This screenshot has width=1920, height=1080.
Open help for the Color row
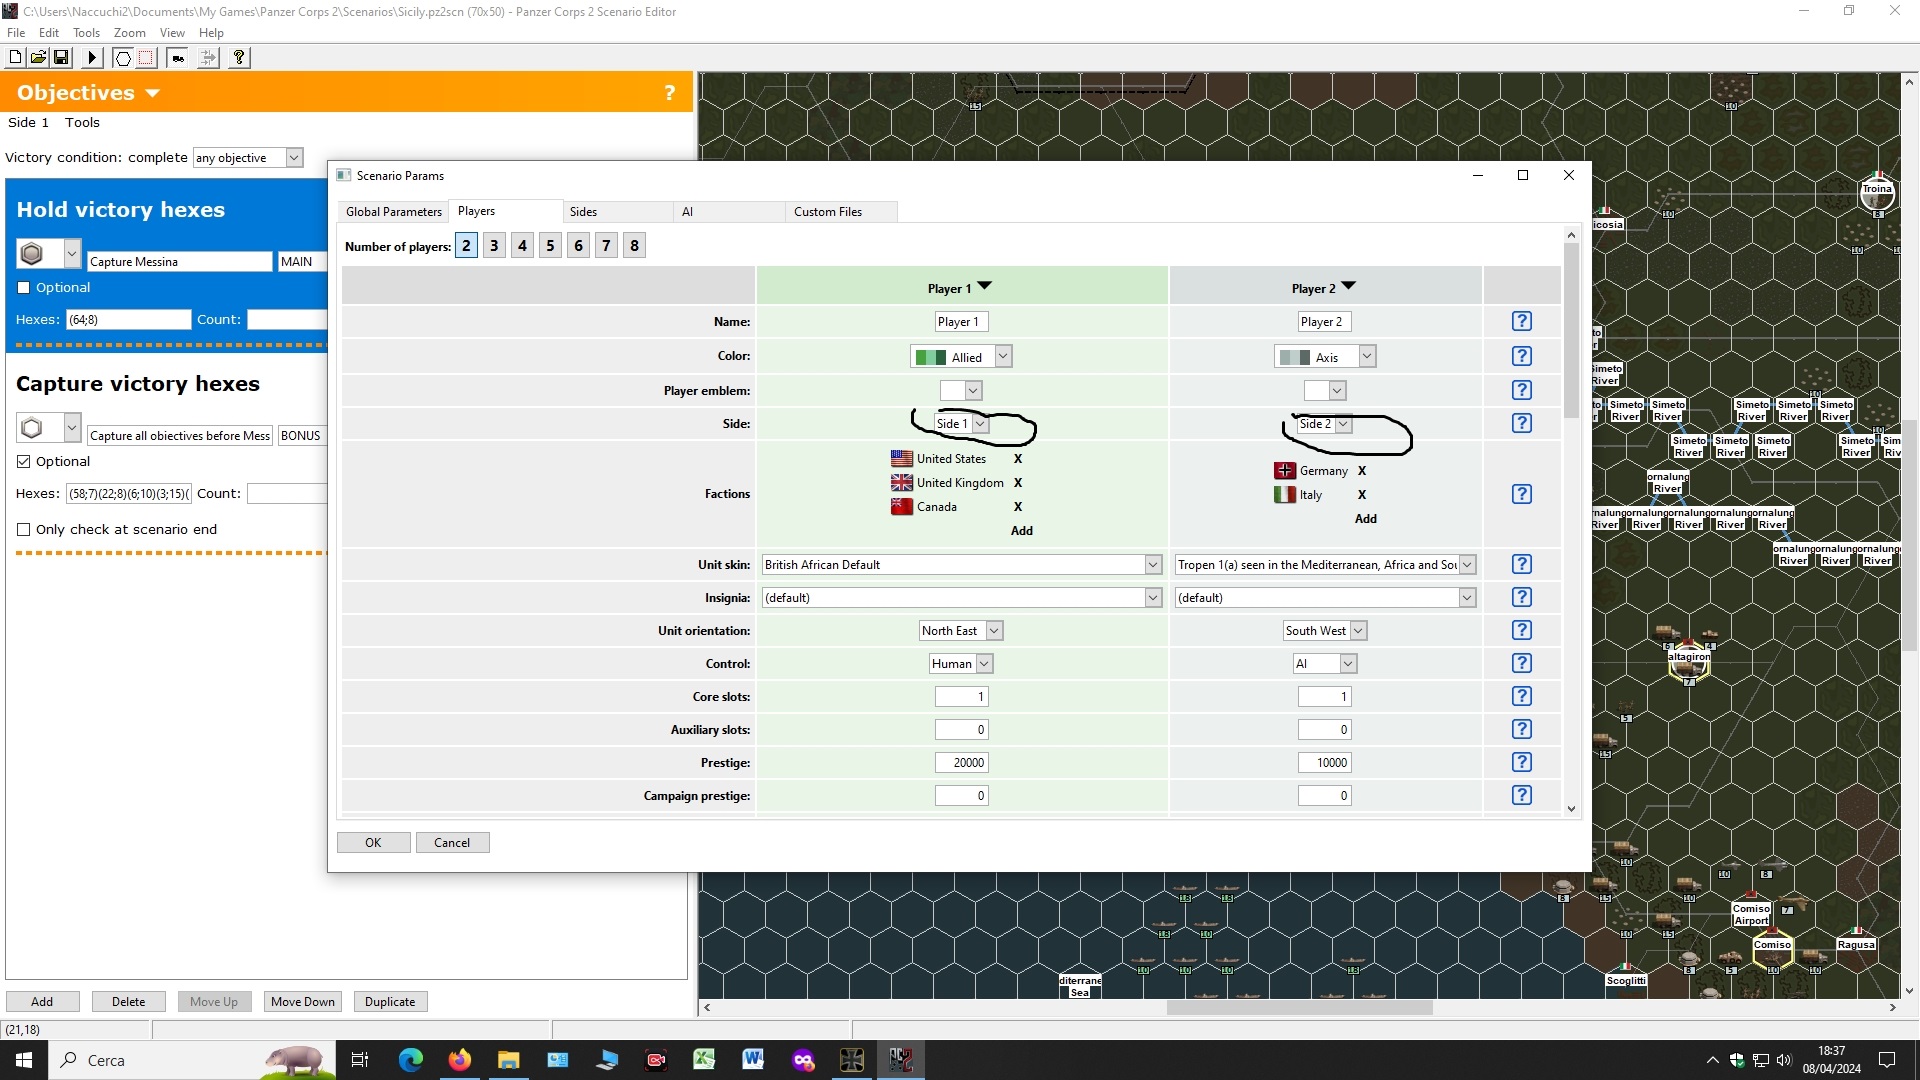(1521, 356)
